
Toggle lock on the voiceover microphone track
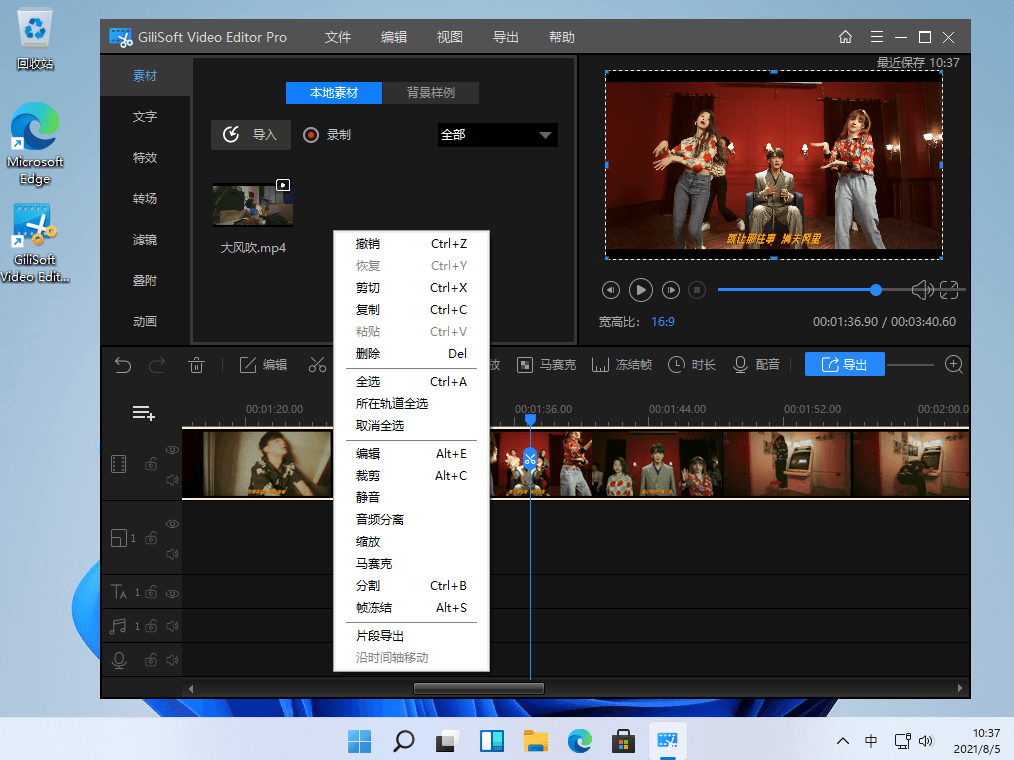tap(151, 660)
